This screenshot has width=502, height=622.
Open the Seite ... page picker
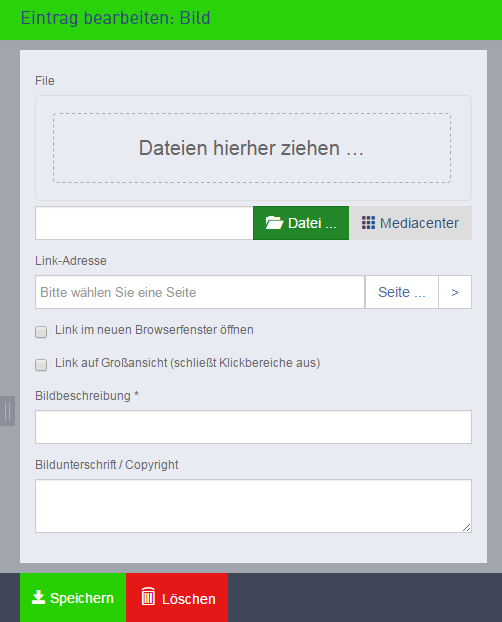(402, 292)
